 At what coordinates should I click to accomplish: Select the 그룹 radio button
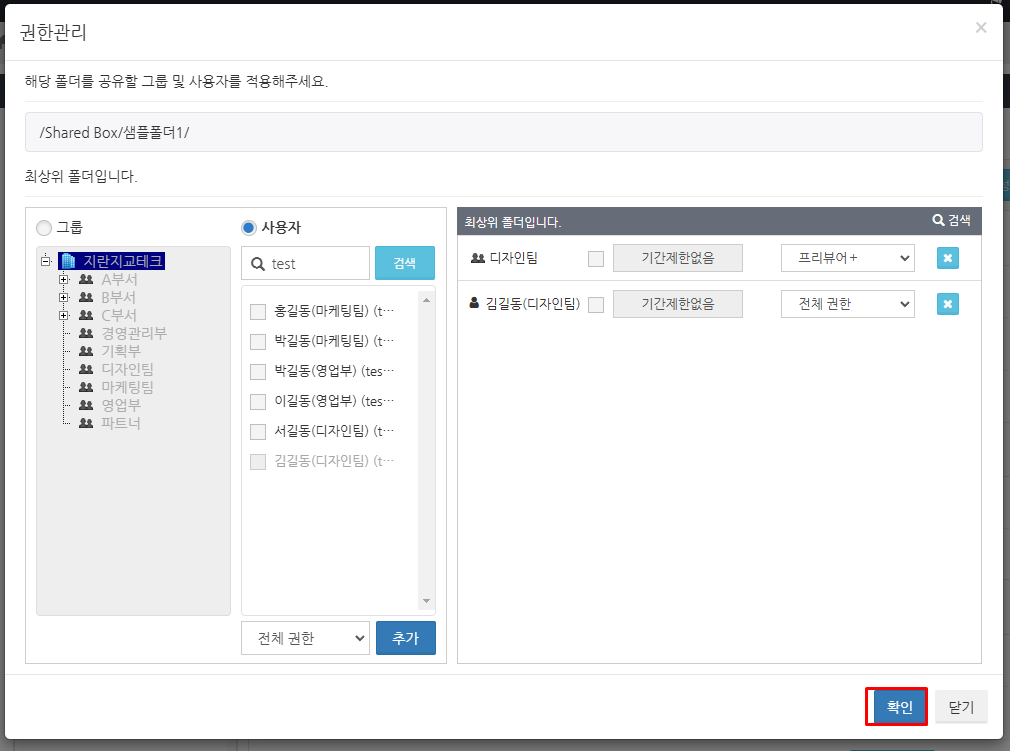(44, 228)
